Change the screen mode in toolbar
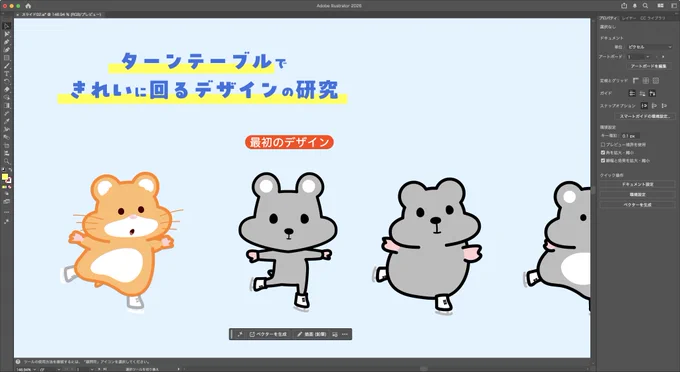 pos(7,202)
